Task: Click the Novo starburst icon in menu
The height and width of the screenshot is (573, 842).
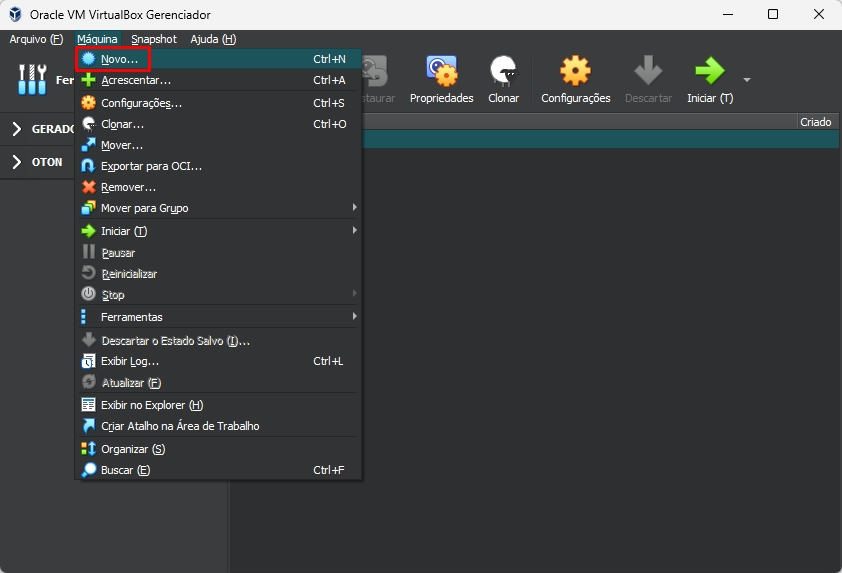Action: click(x=89, y=59)
